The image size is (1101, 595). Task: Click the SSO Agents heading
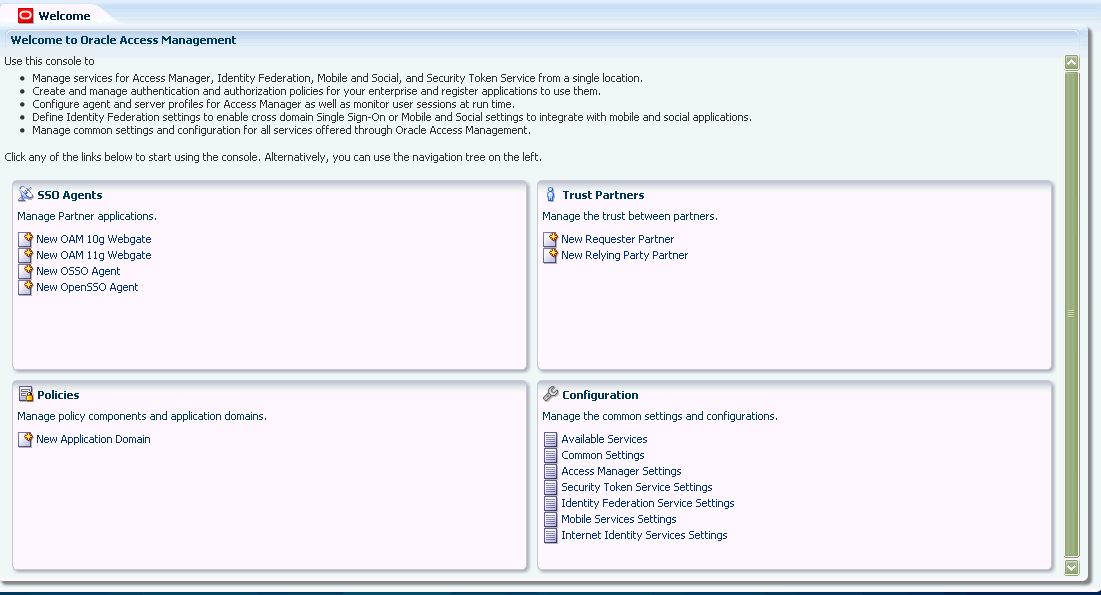(70, 195)
